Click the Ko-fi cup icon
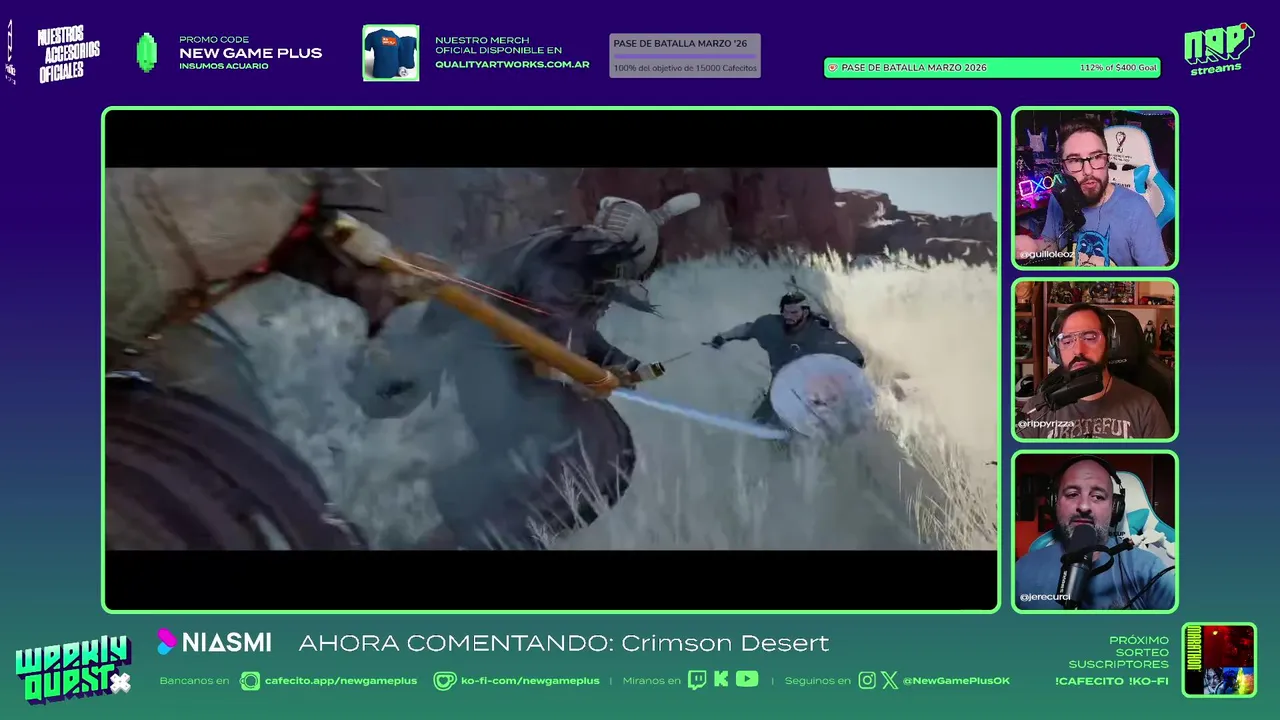 click(444, 681)
